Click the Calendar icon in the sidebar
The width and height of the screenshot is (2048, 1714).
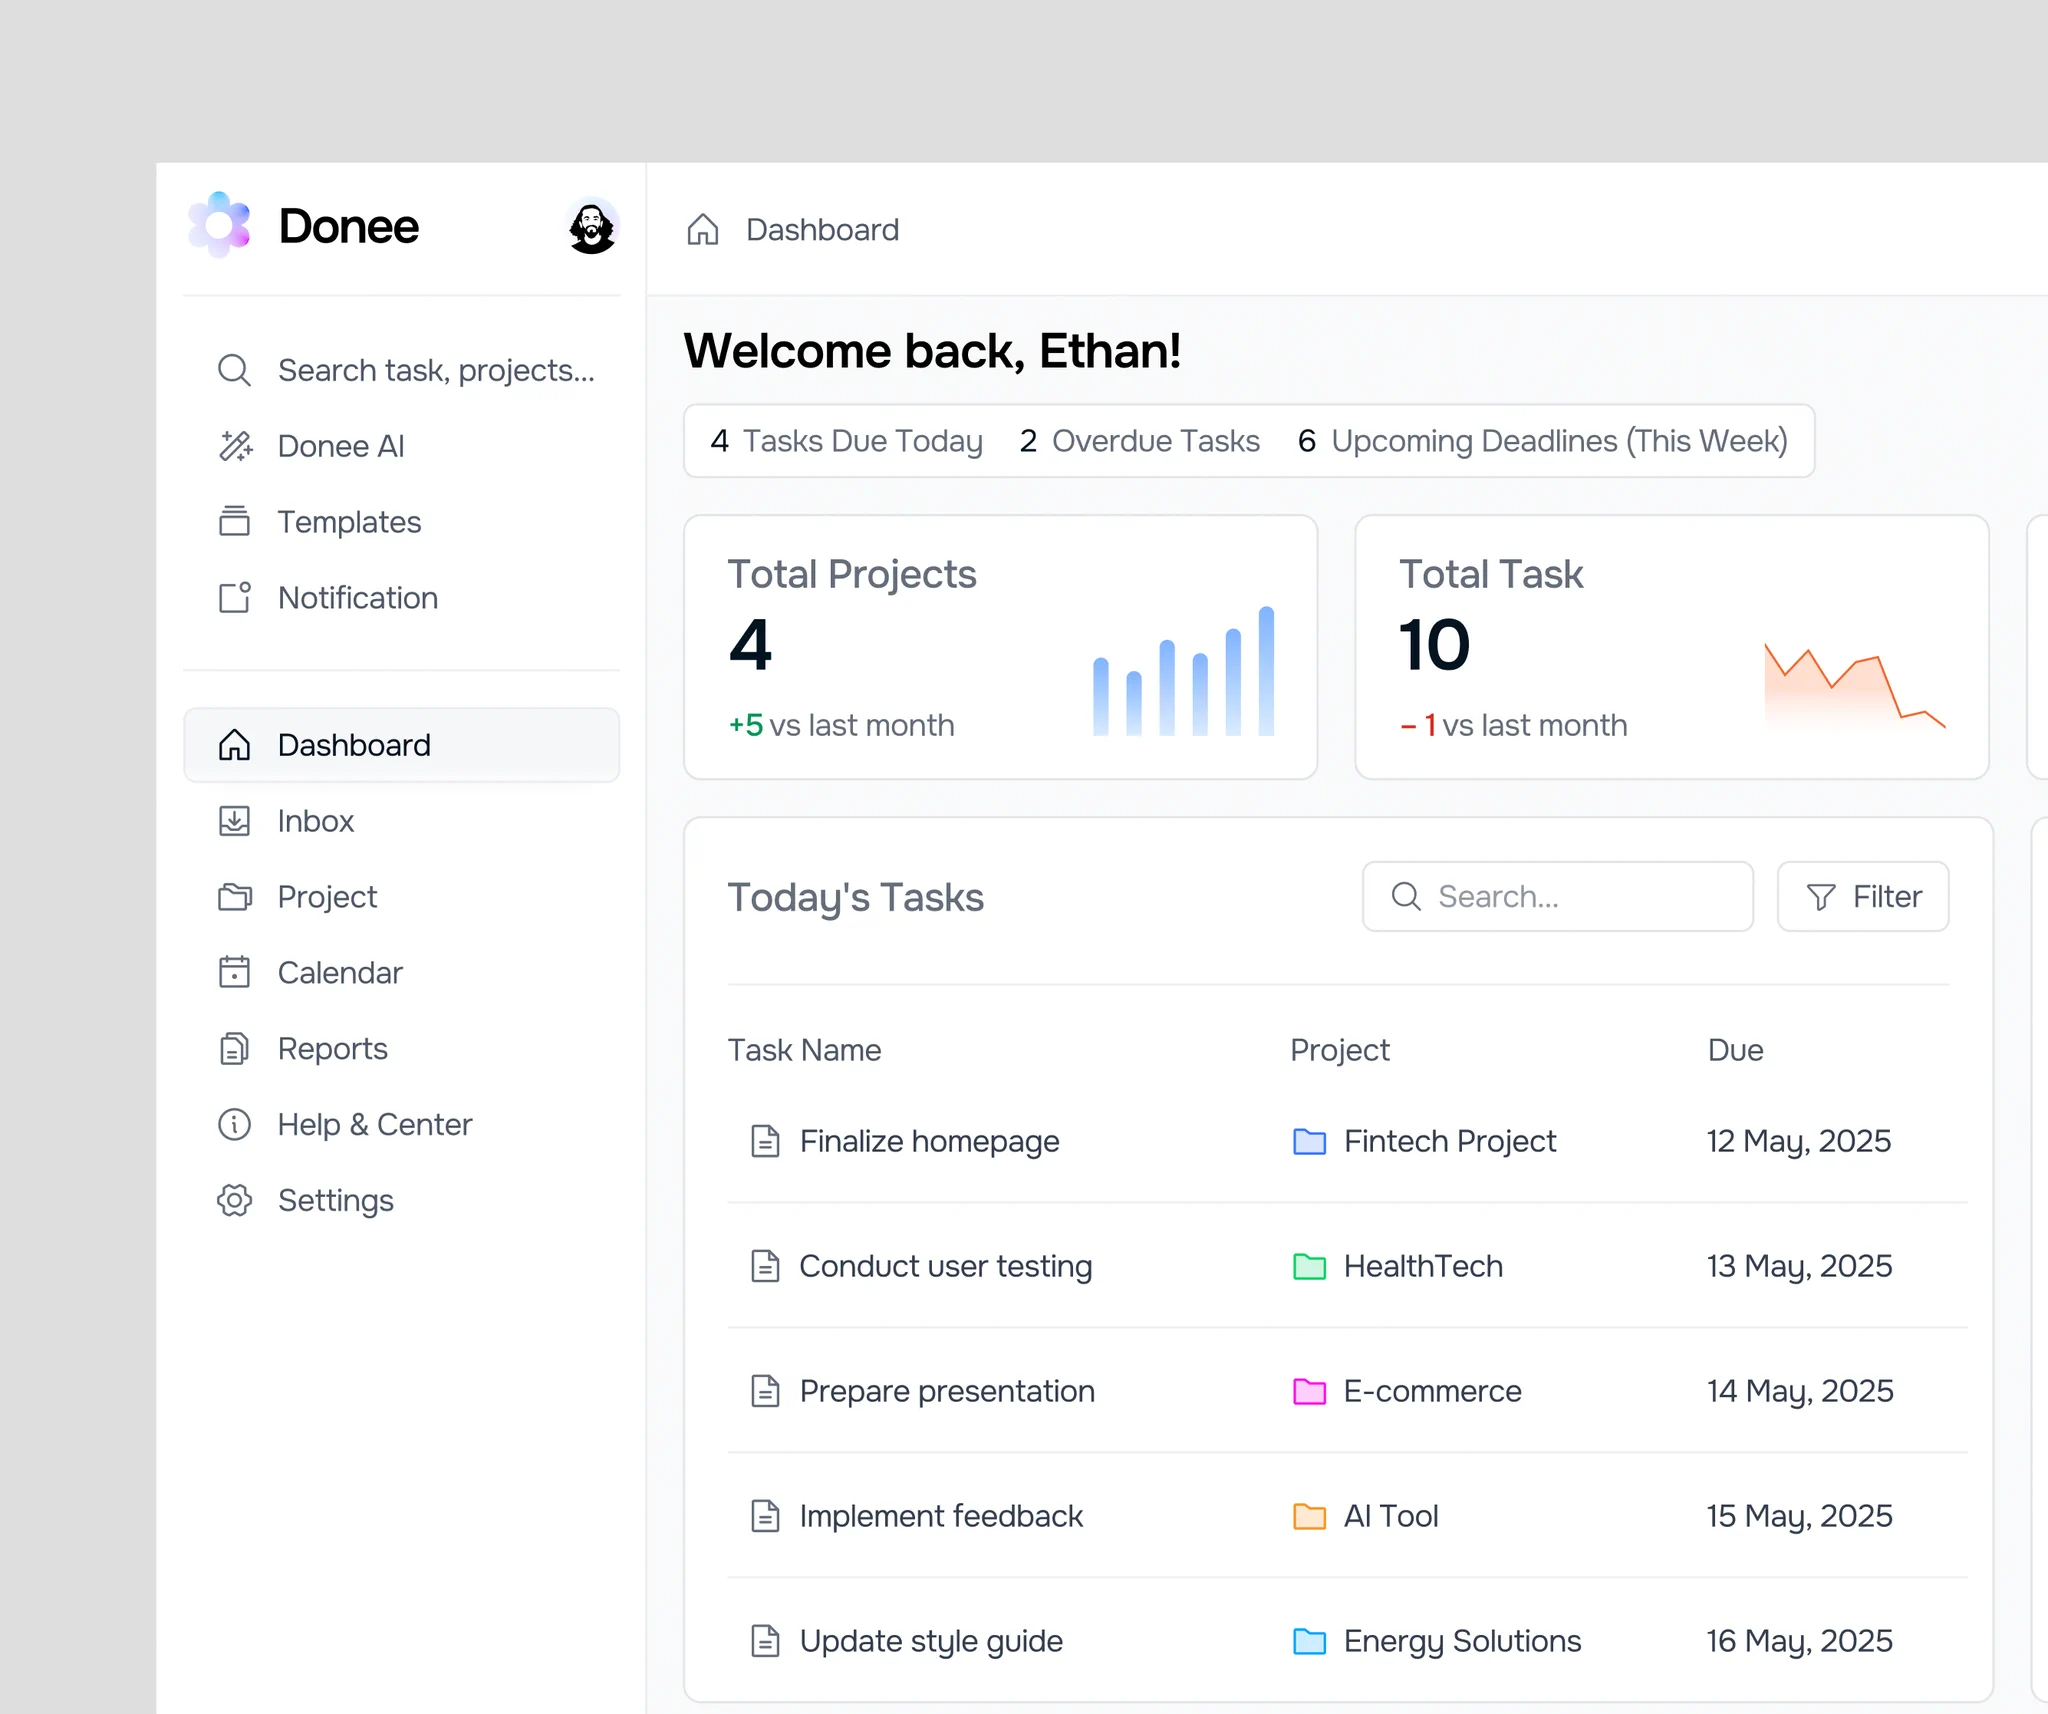click(x=234, y=972)
